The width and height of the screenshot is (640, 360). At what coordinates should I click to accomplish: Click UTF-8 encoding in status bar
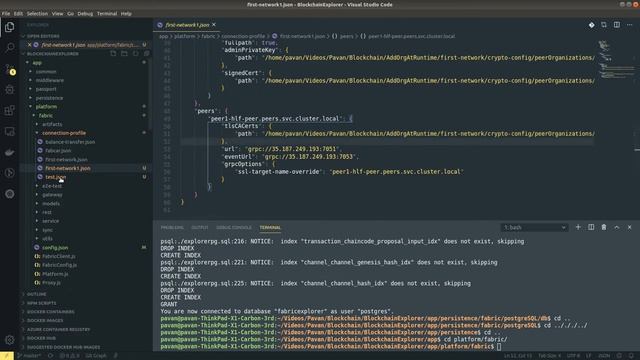(x=573, y=356)
